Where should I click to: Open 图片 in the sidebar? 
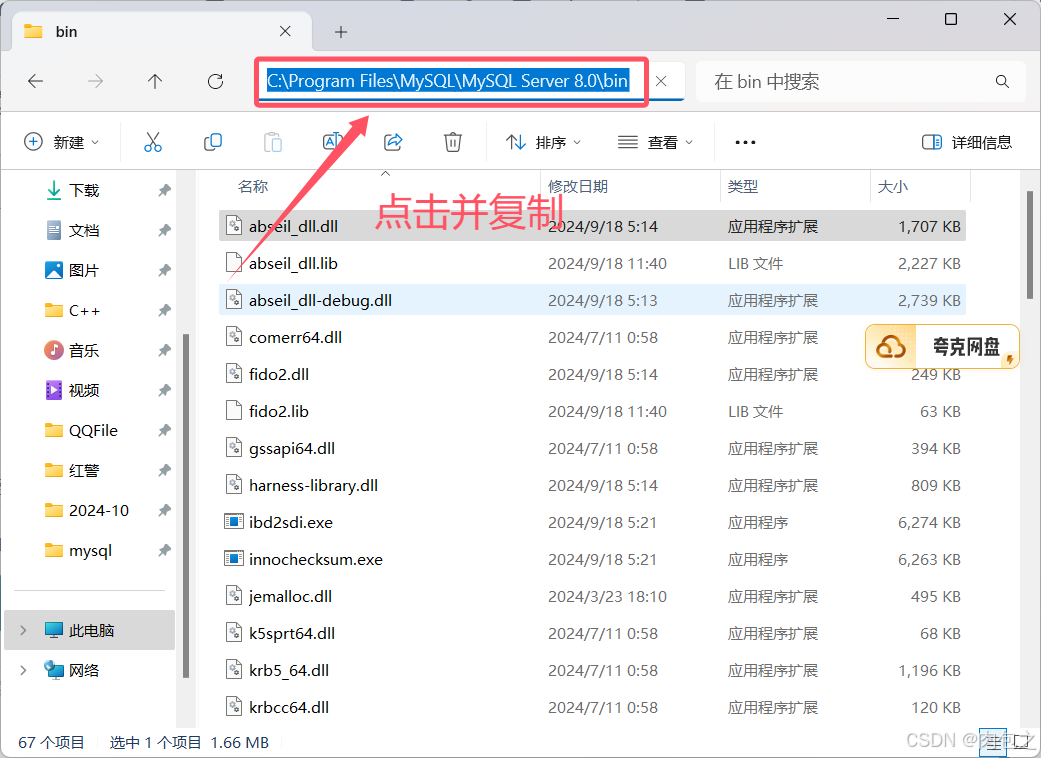[84, 270]
